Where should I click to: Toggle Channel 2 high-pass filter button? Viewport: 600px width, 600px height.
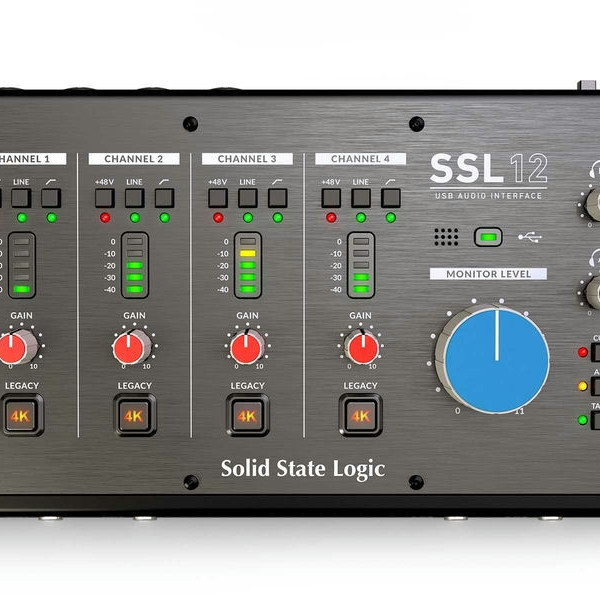165,198
